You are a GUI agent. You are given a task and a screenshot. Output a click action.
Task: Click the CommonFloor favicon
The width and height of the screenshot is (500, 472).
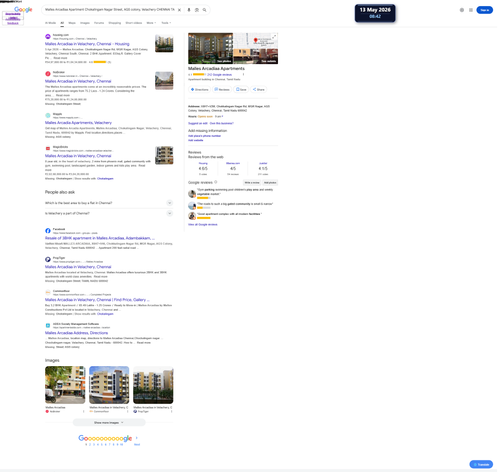point(48,292)
